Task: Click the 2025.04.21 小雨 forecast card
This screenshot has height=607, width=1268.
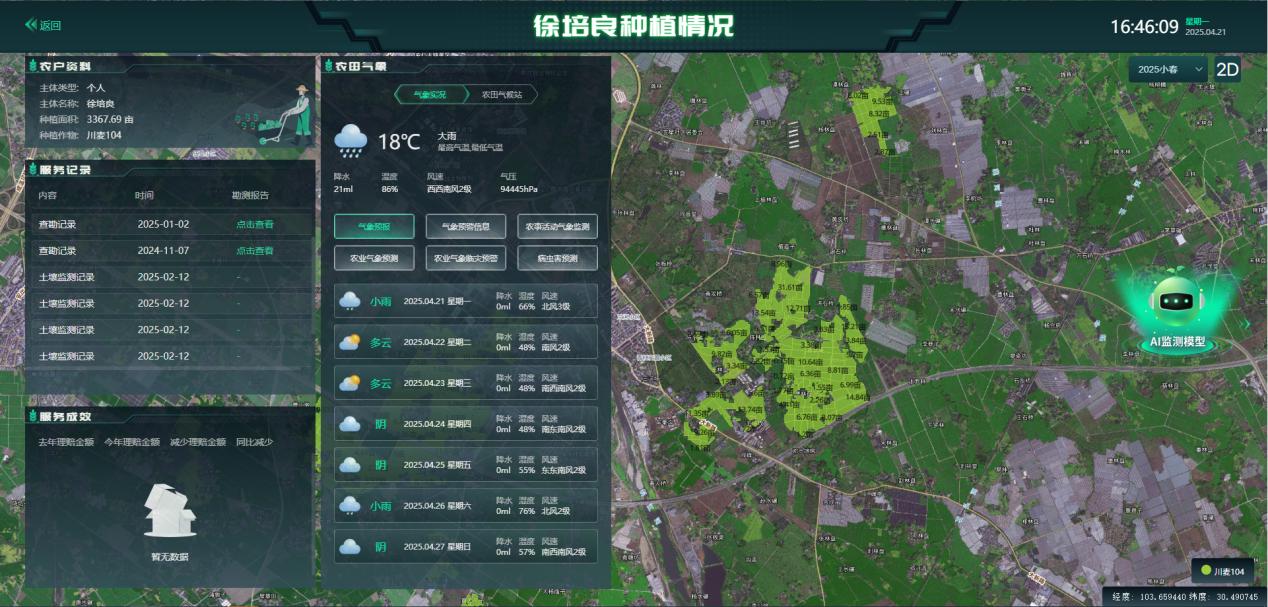Action: pos(465,301)
